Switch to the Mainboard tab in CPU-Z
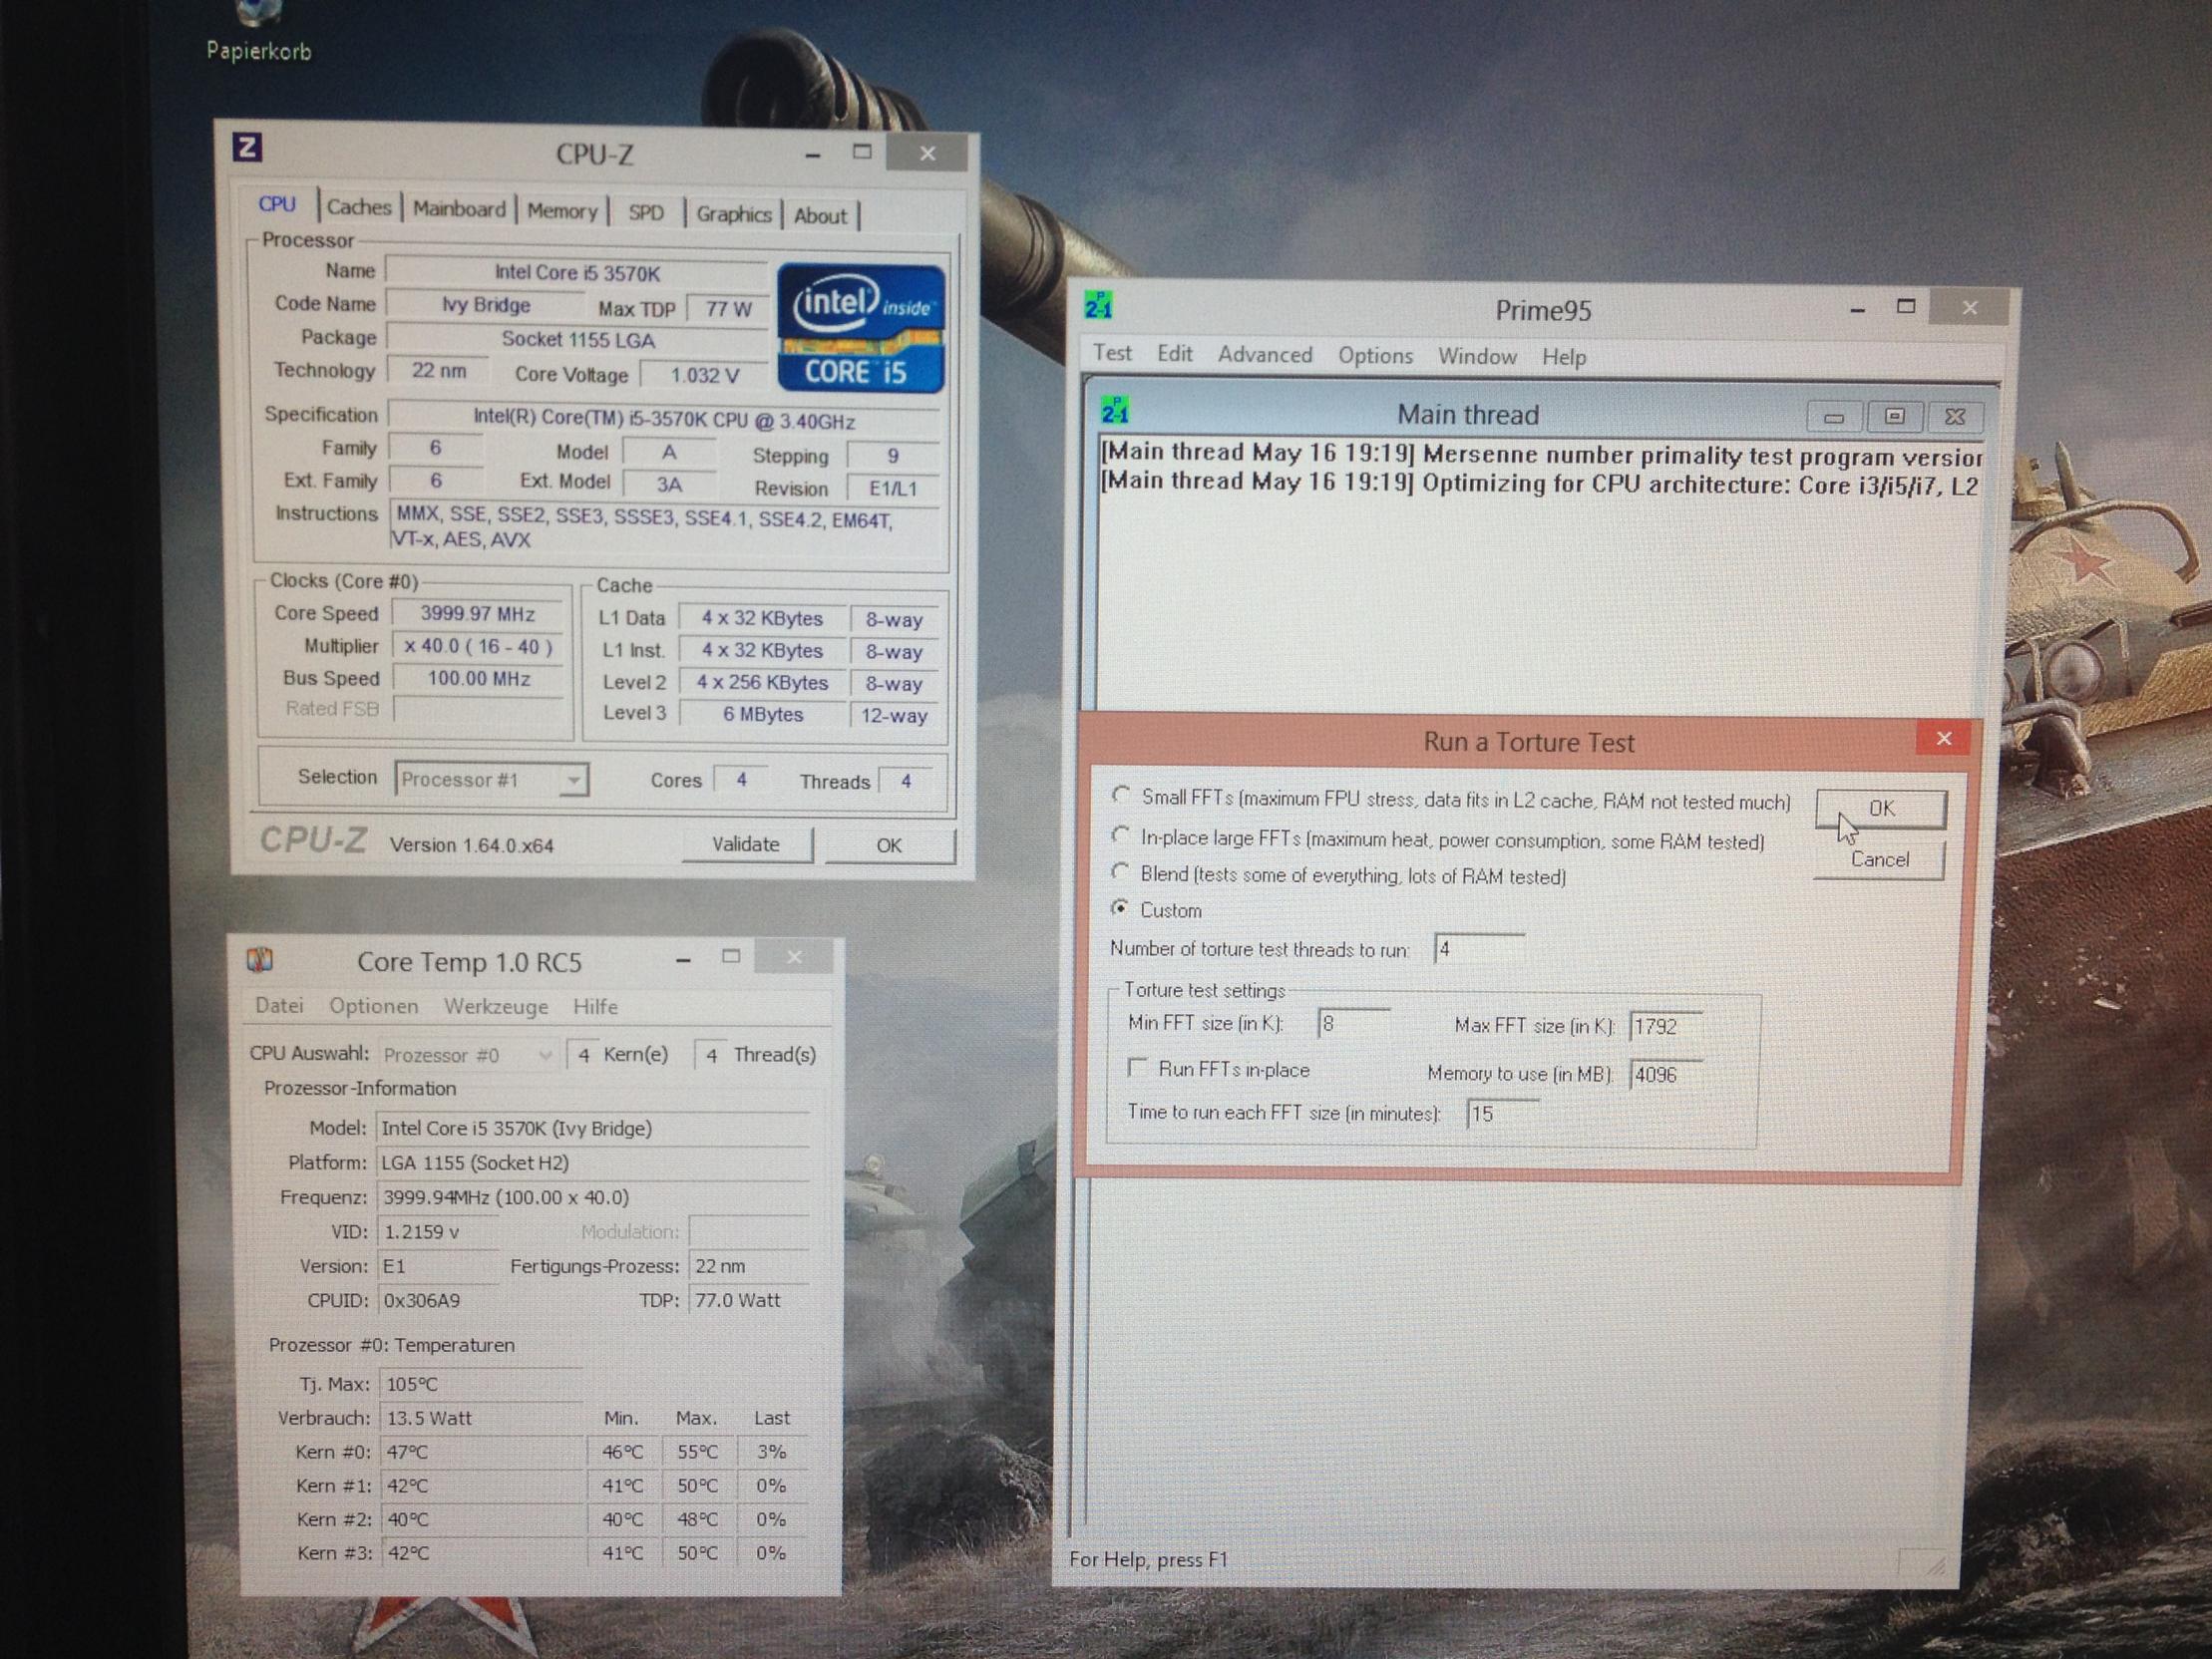2212x1659 pixels. 459,209
